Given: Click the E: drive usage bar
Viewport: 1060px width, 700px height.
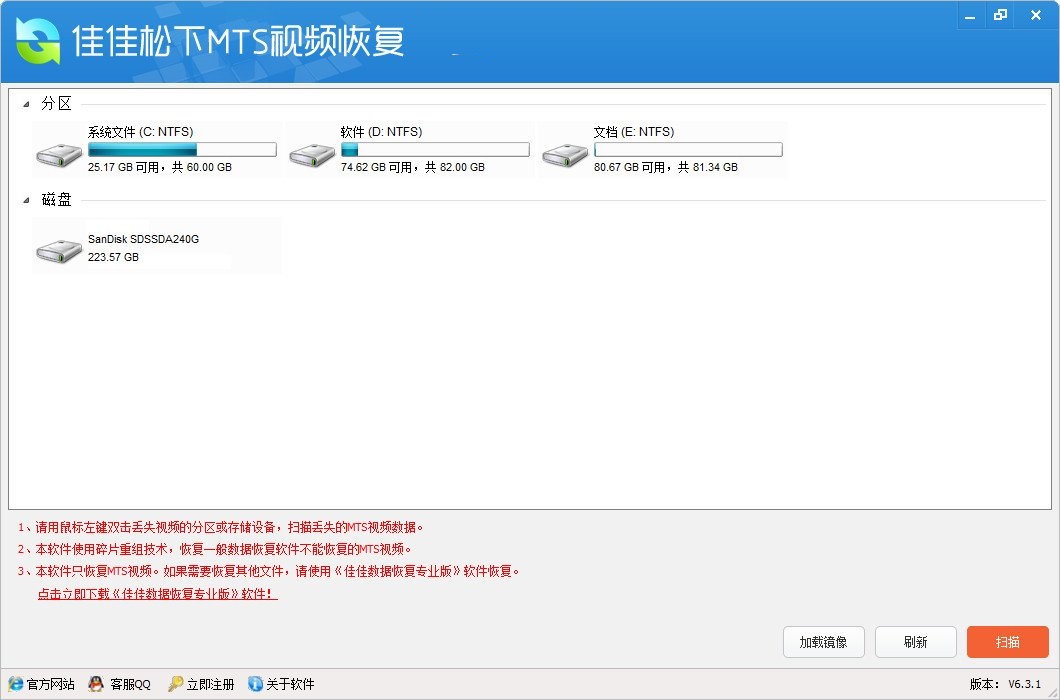Looking at the screenshot, I should (688, 149).
